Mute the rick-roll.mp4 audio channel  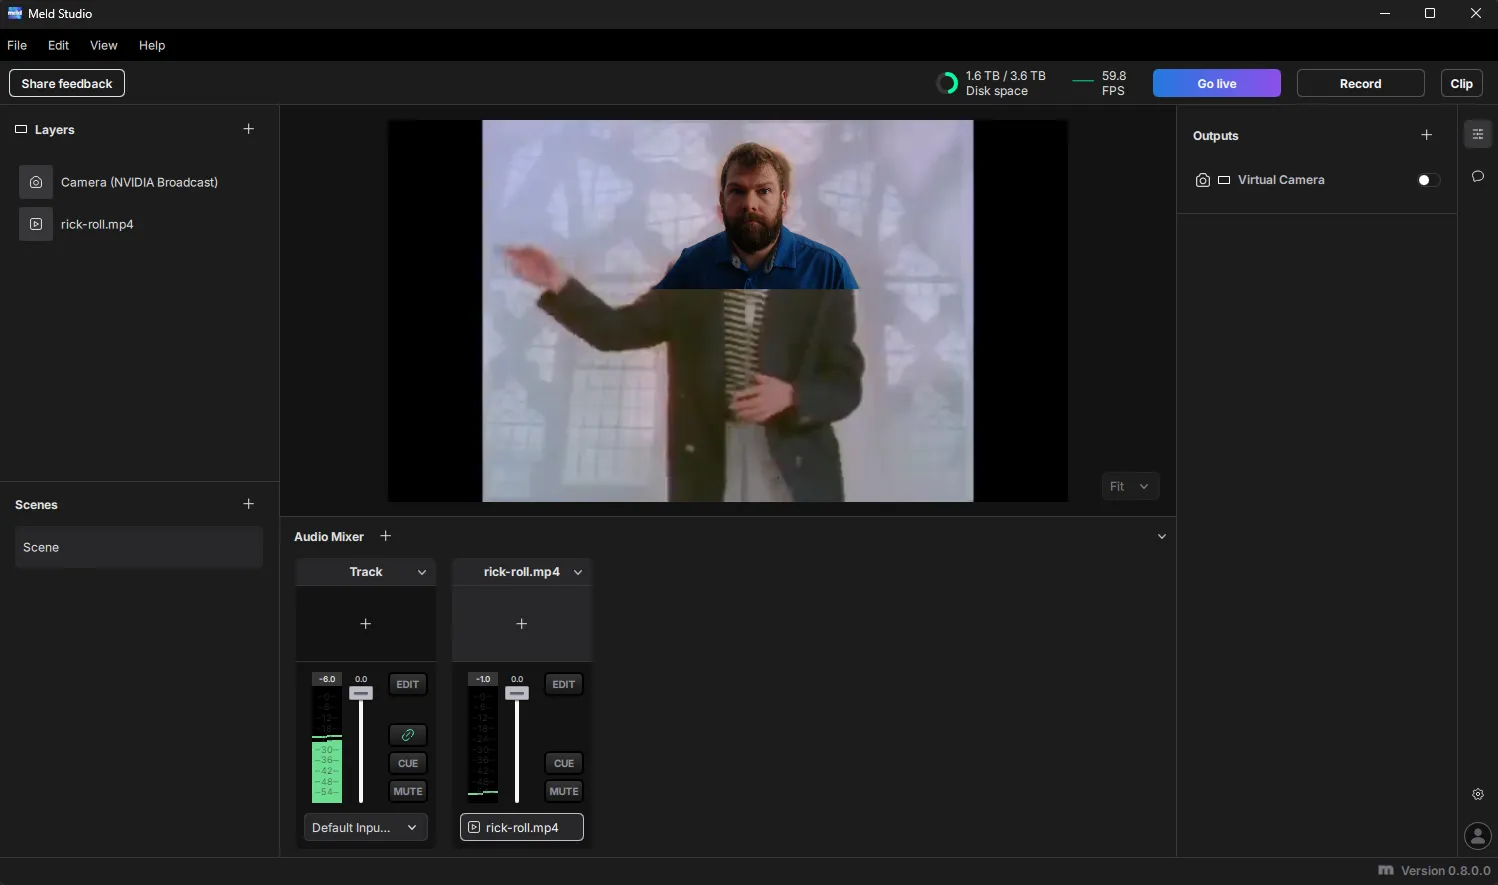[x=563, y=791]
